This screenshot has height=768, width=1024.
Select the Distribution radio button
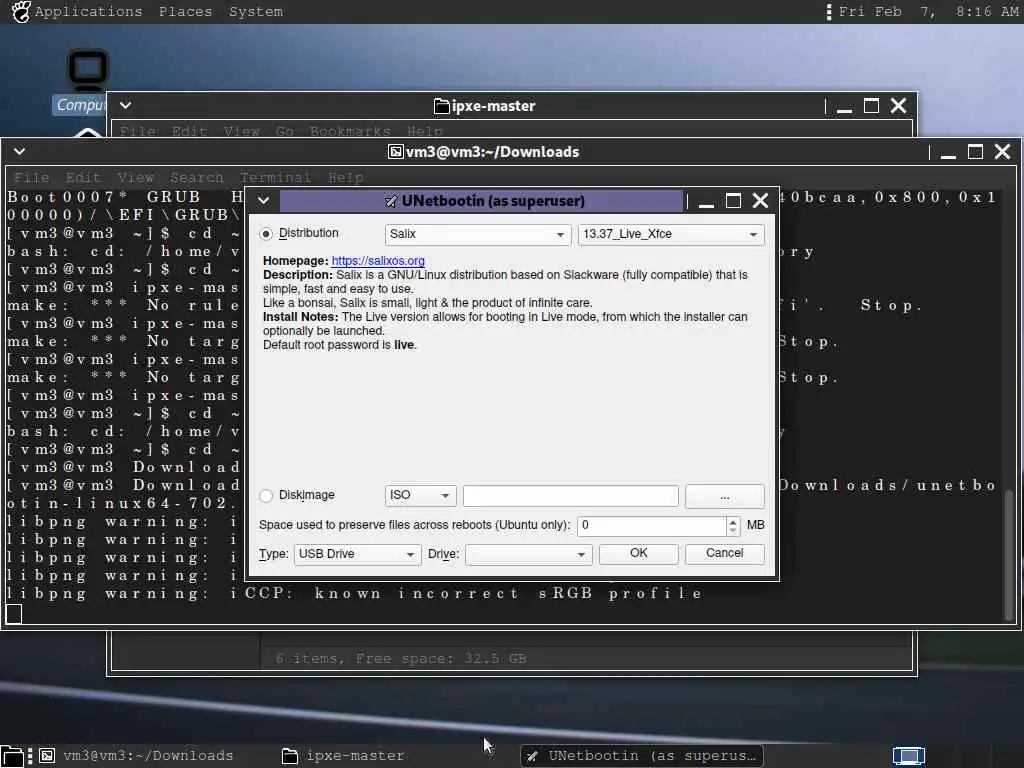266,234
